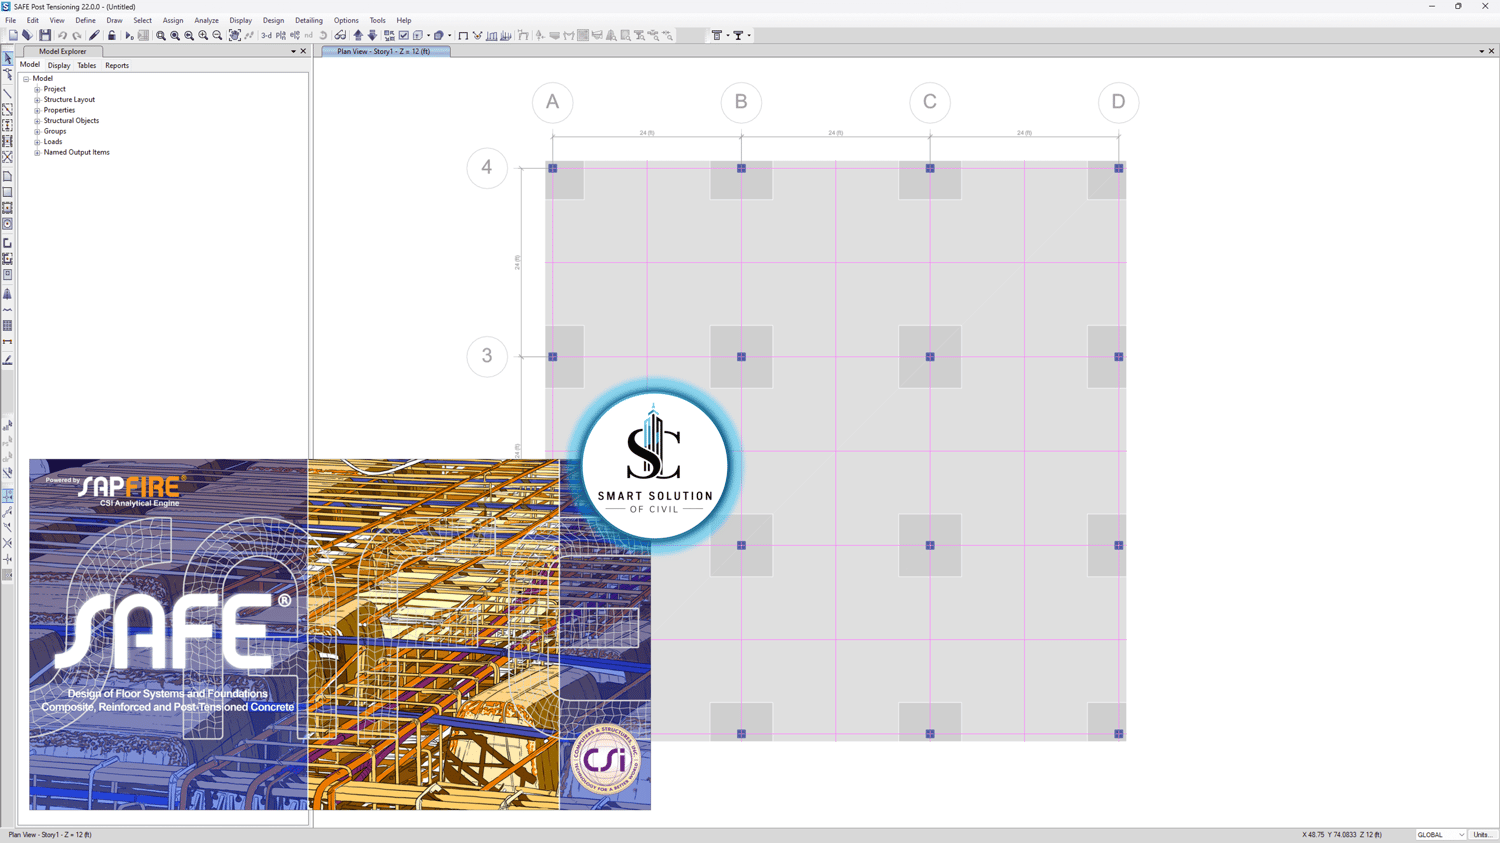The height and width of the screenshot is (843, 1500).
Task: Open the Design menu
Action: (x=273, y=20)
